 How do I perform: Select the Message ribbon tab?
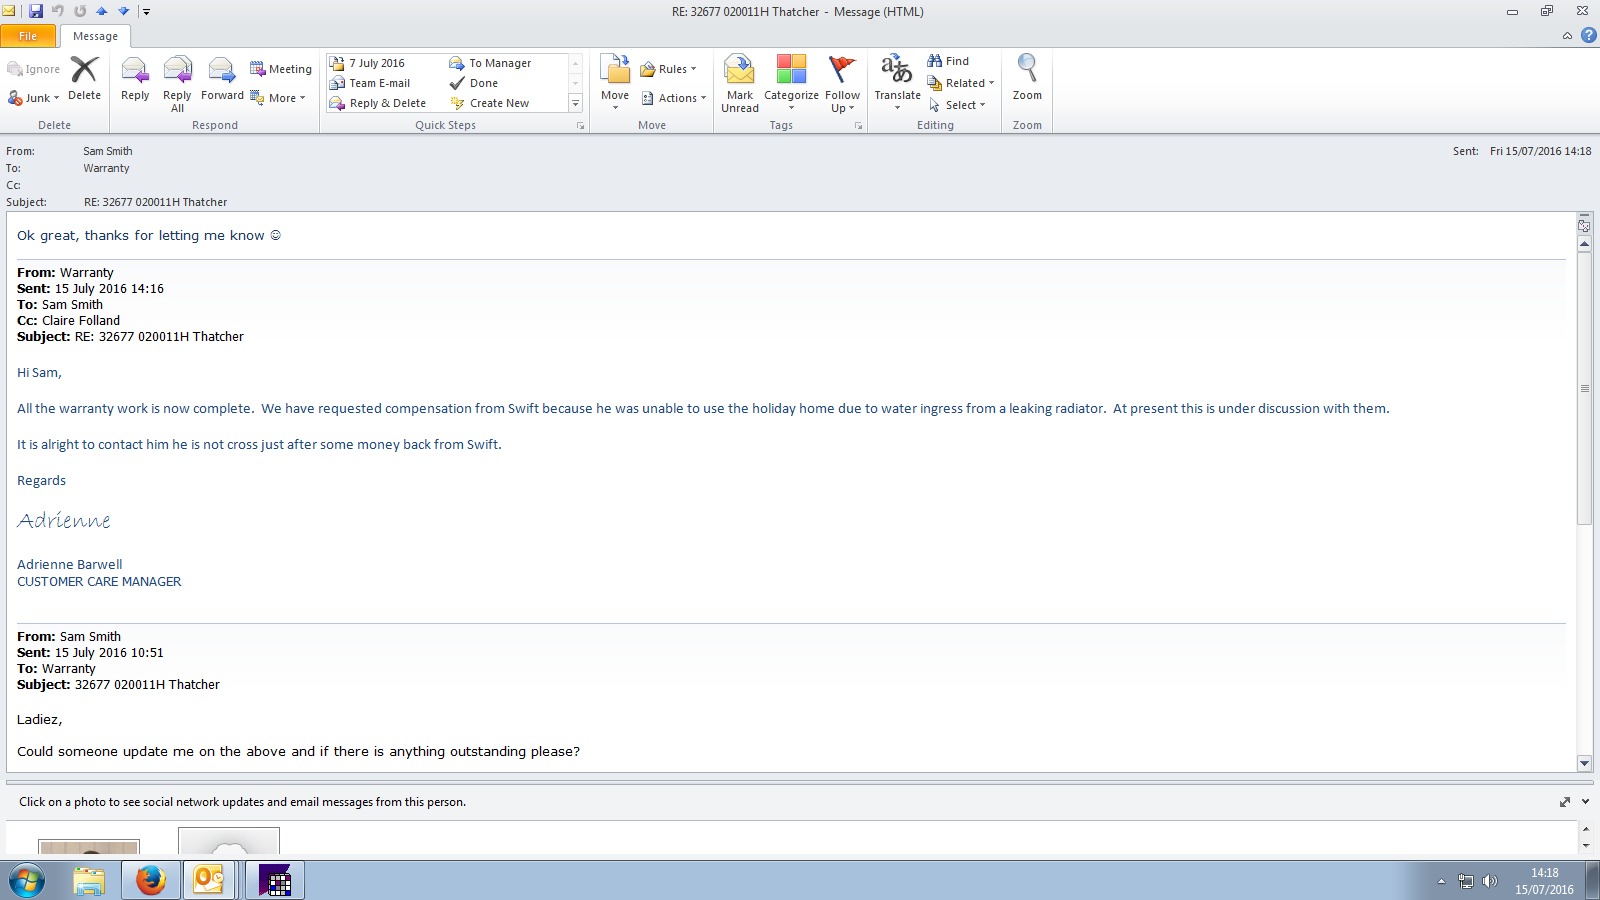[x=95, y=36]
